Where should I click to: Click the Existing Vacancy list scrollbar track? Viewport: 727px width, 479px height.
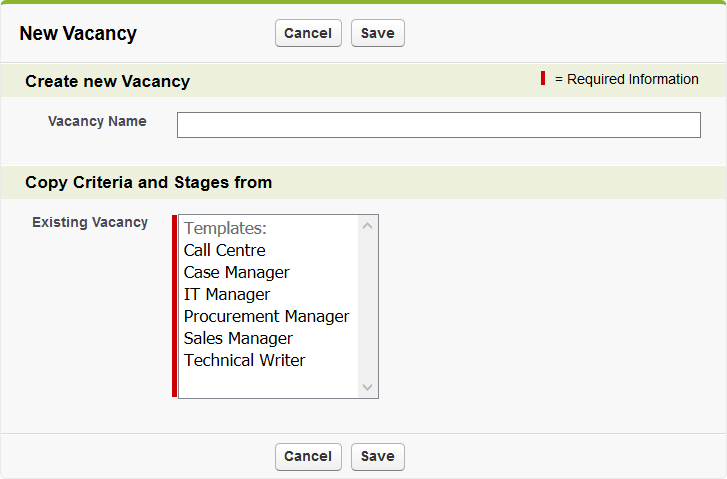click(x=367, y=306)
